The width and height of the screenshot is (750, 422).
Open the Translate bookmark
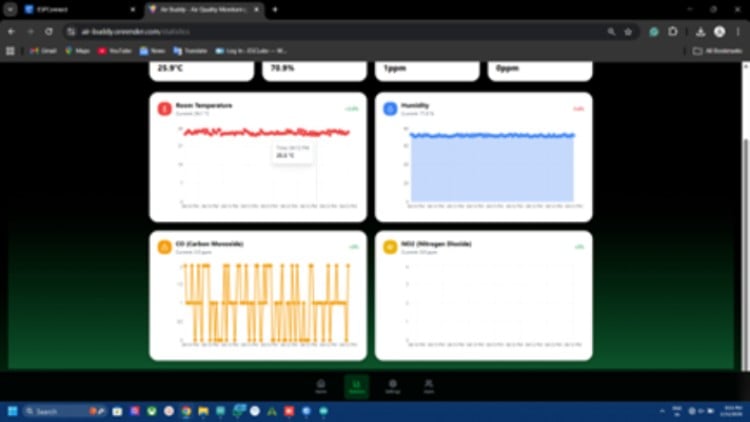(190, 51)
